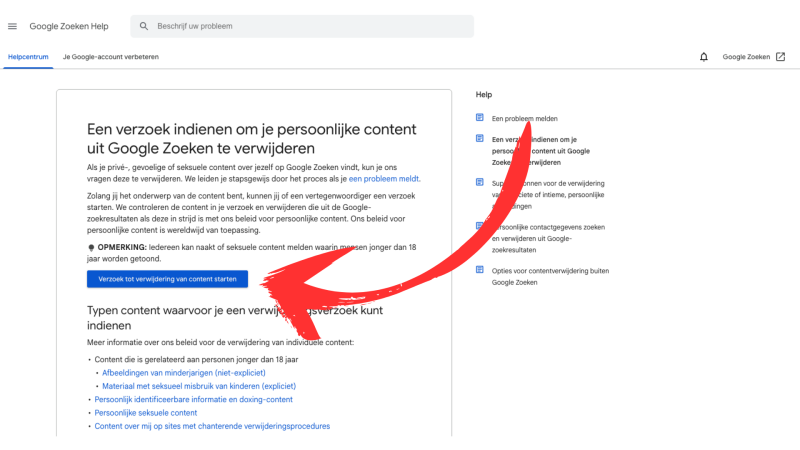800x450 pixels.
Task: Click the Google Zoeken external link icon
Action: click(x=780, y=57)
